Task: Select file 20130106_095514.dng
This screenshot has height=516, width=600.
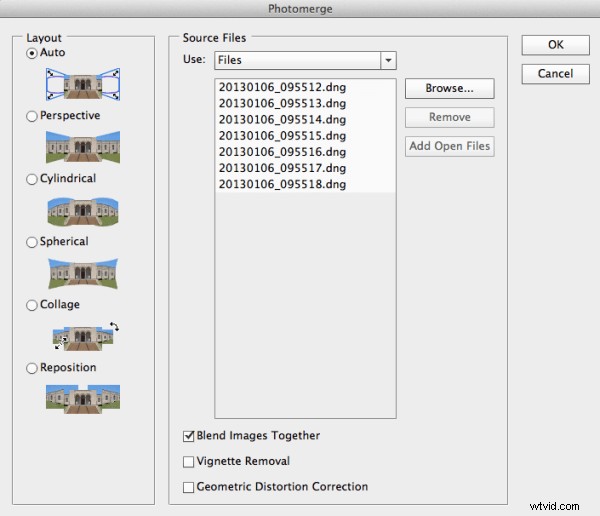Action: [x=305, y=119]
